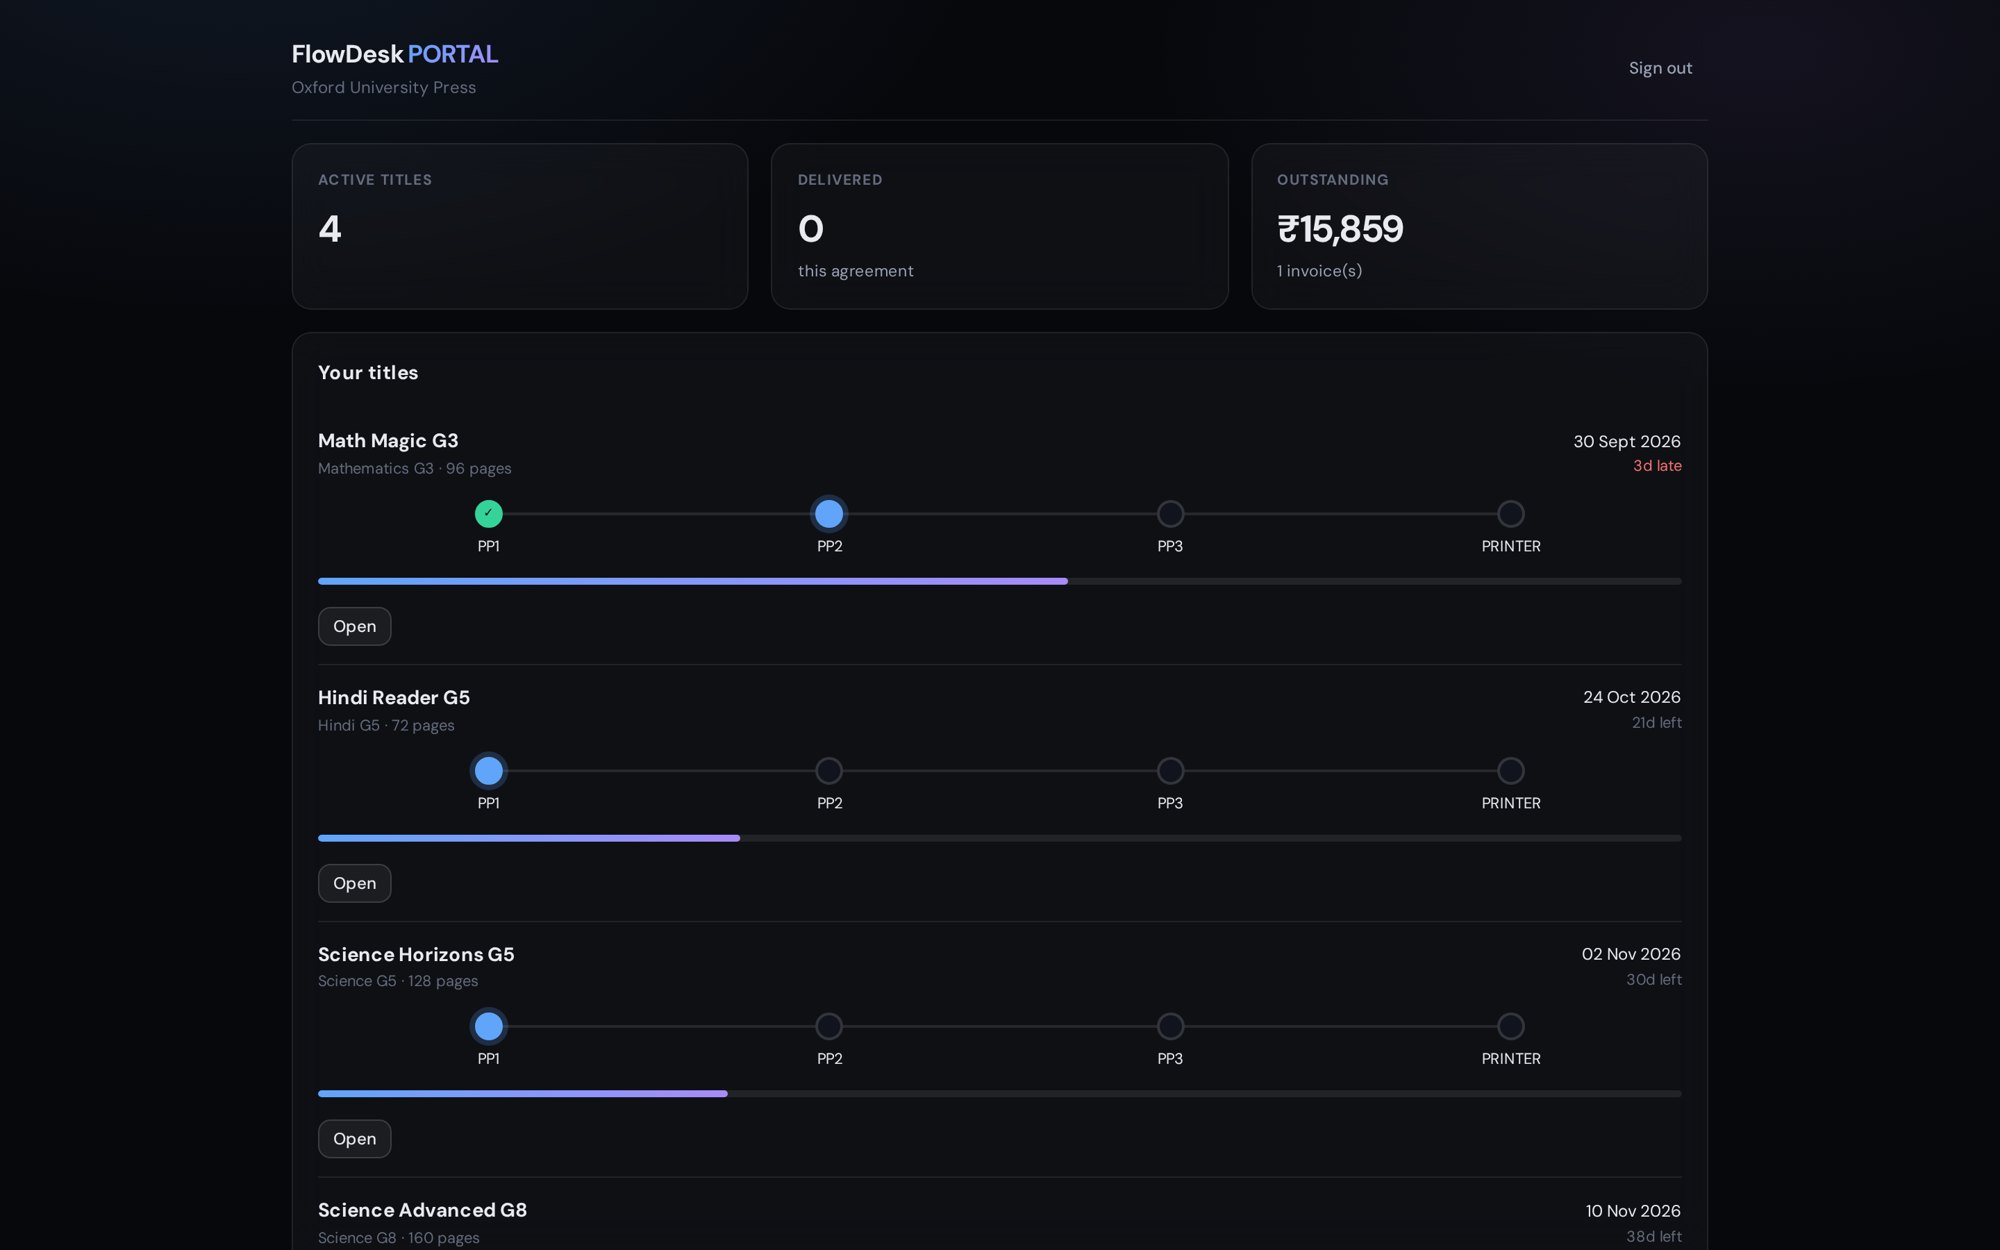Screen dimensions: 2000x1250
Task: Click the Math Magic G3 title name
Action: 388,441
